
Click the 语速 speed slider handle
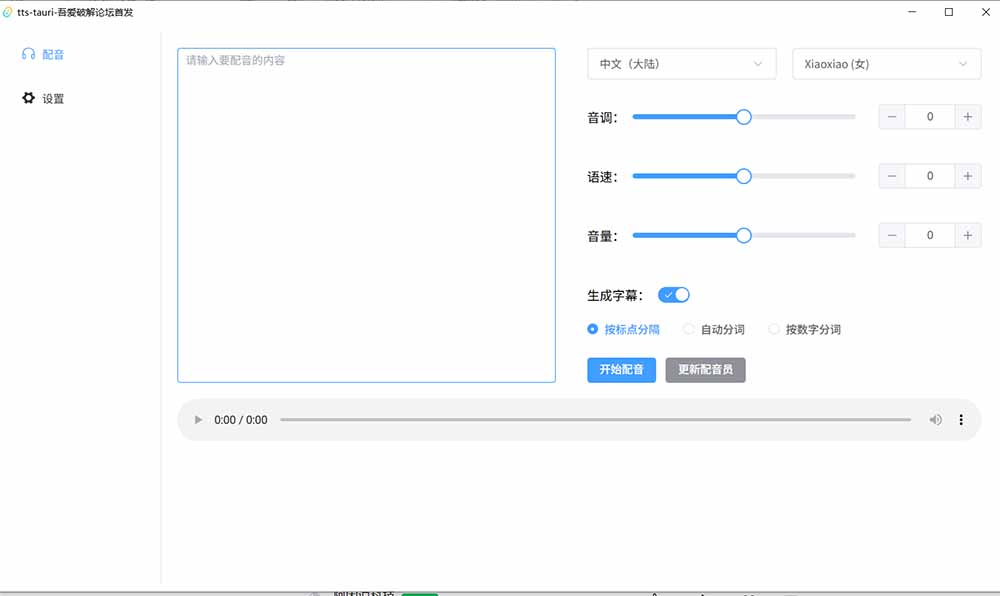coord(744,176)
